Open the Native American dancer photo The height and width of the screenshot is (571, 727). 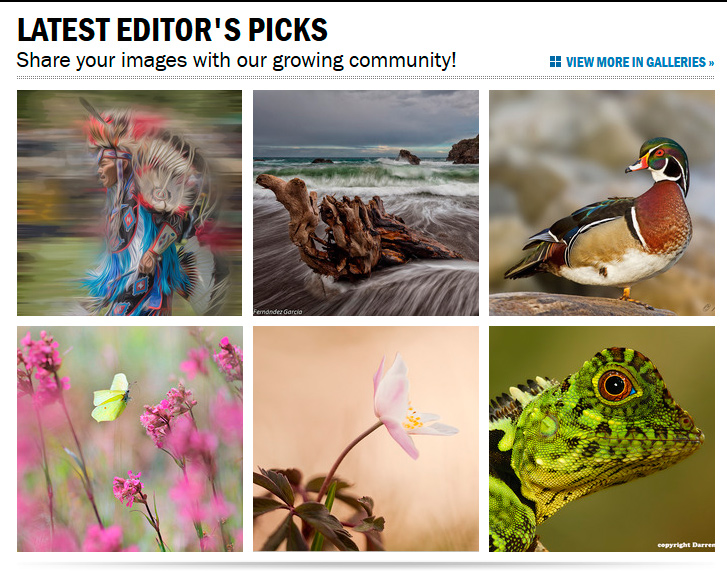129,203
